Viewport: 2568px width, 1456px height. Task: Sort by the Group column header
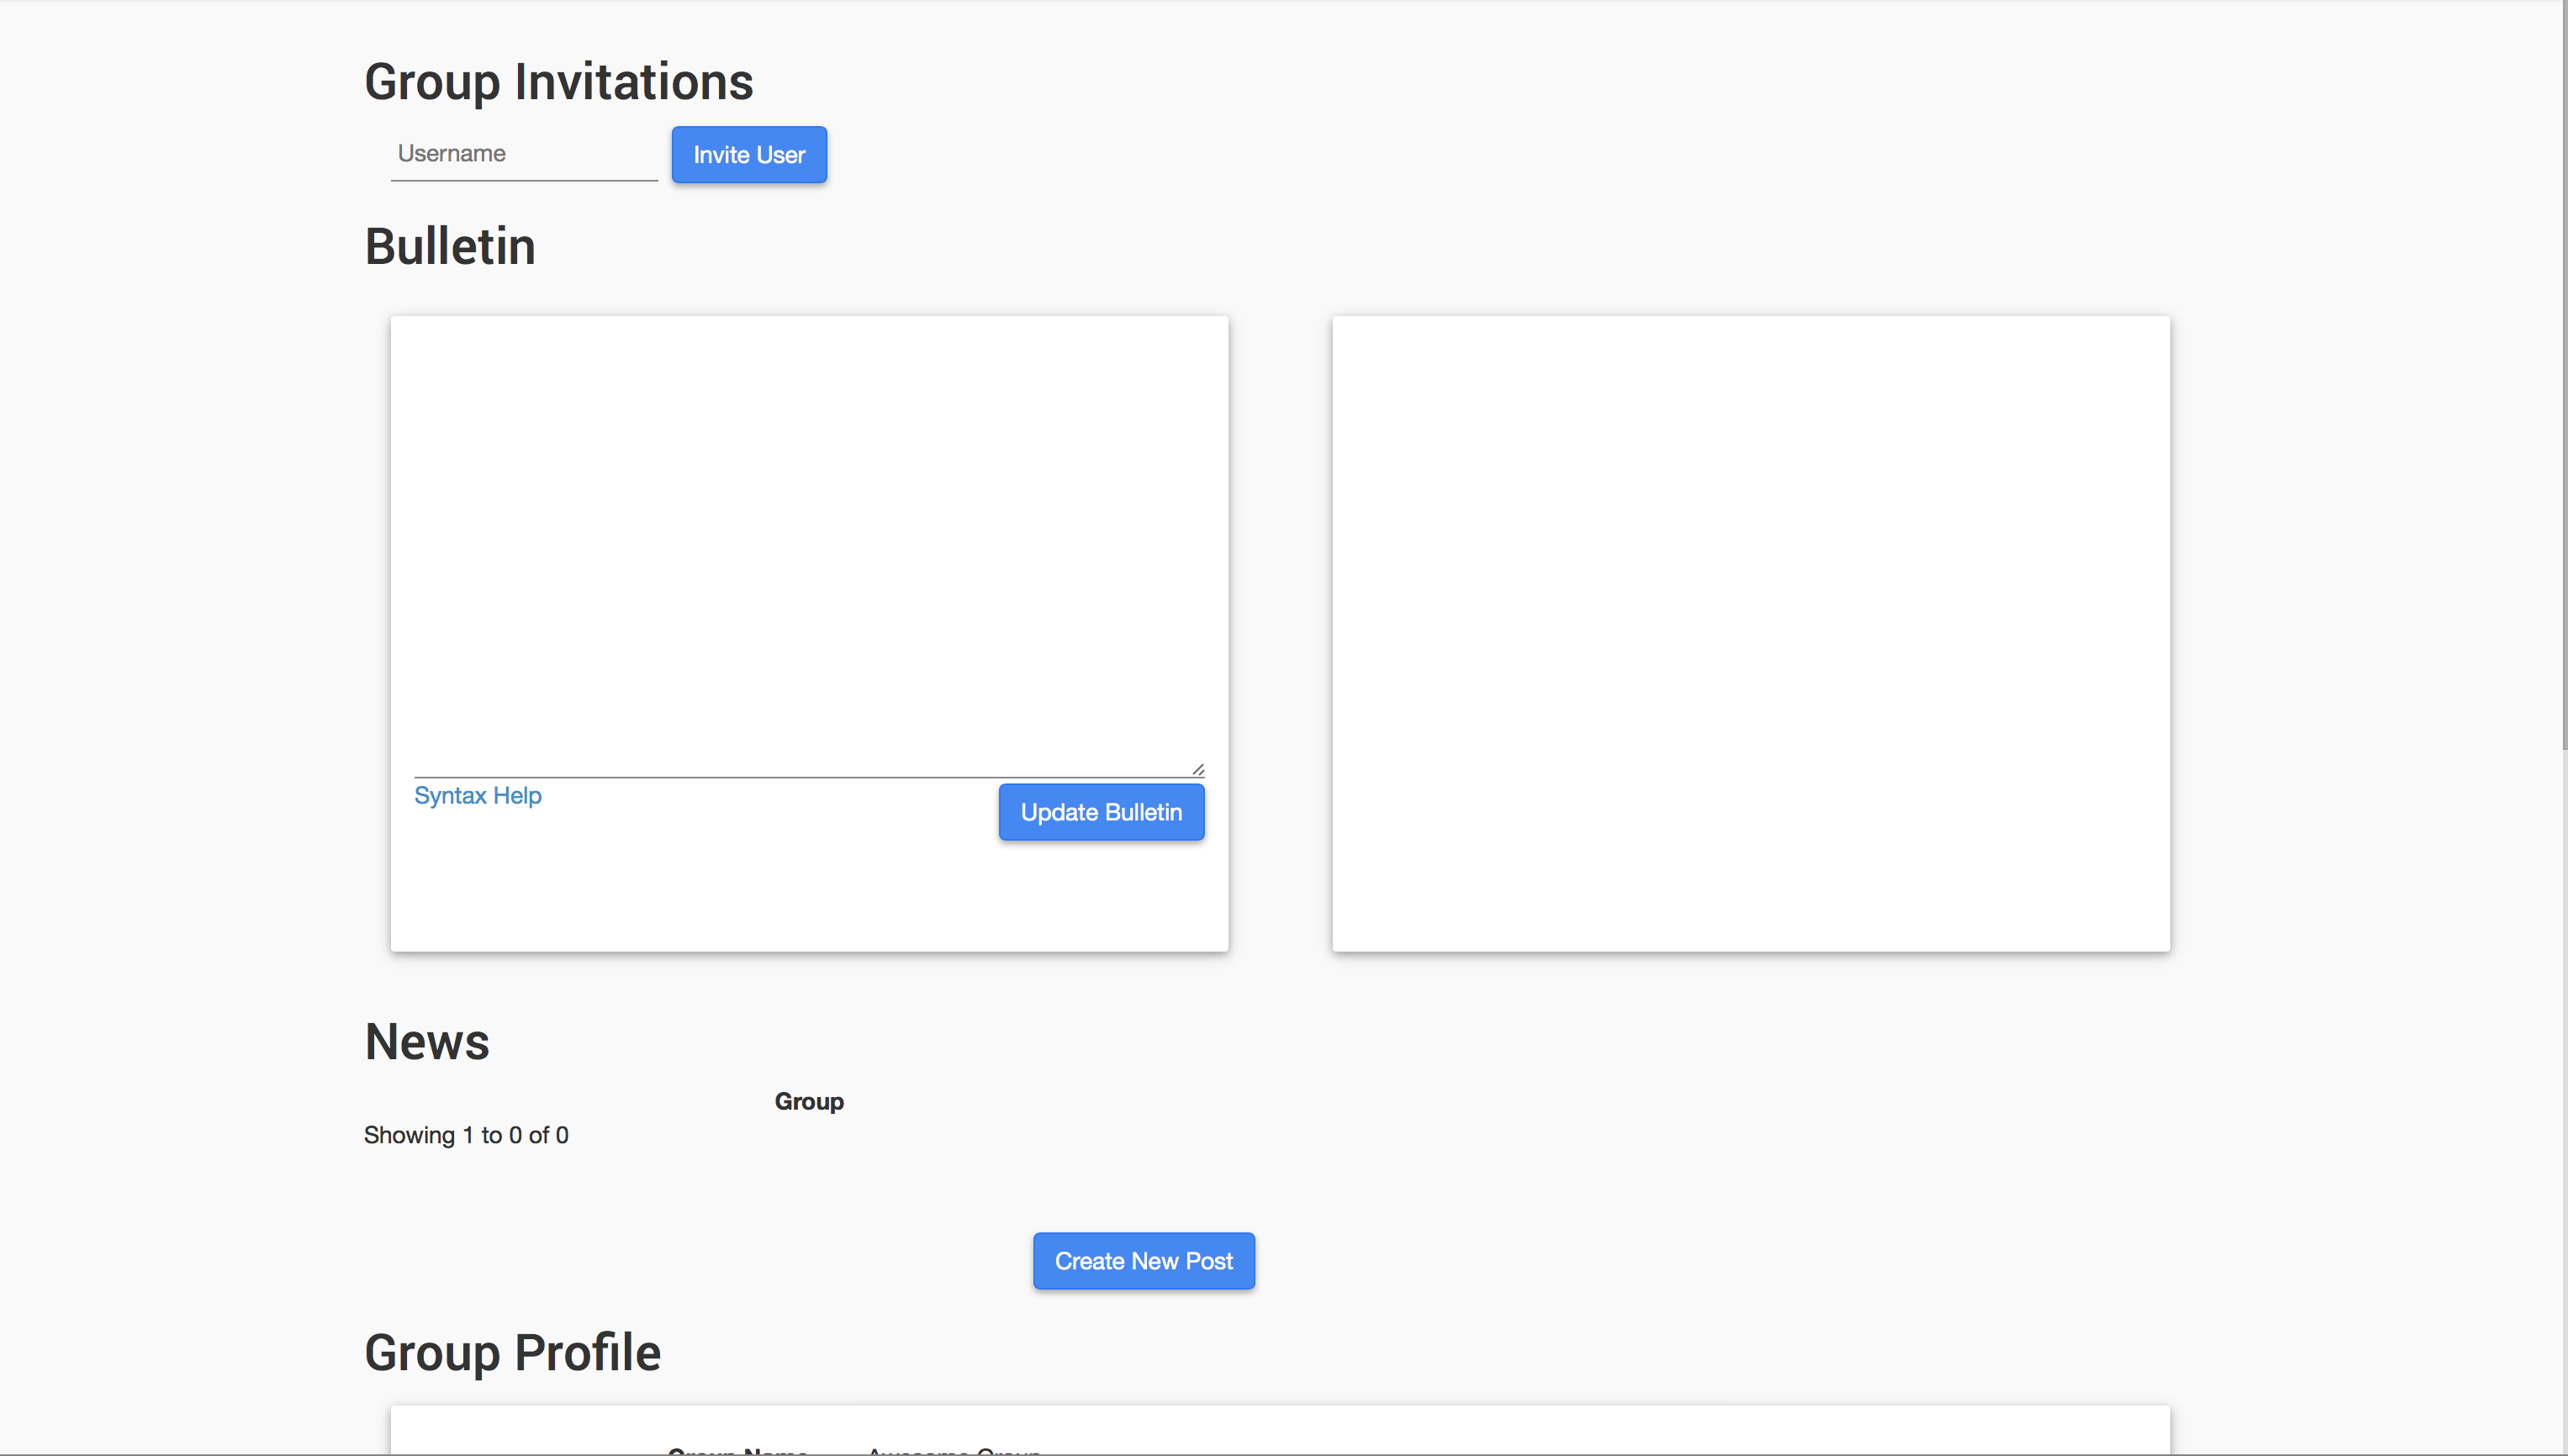809,1101
